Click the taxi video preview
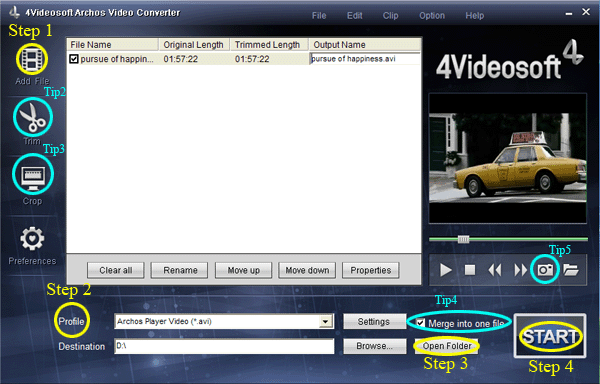Image resolution: width=600 pixels, height=384 pixels. click(507, 158)
